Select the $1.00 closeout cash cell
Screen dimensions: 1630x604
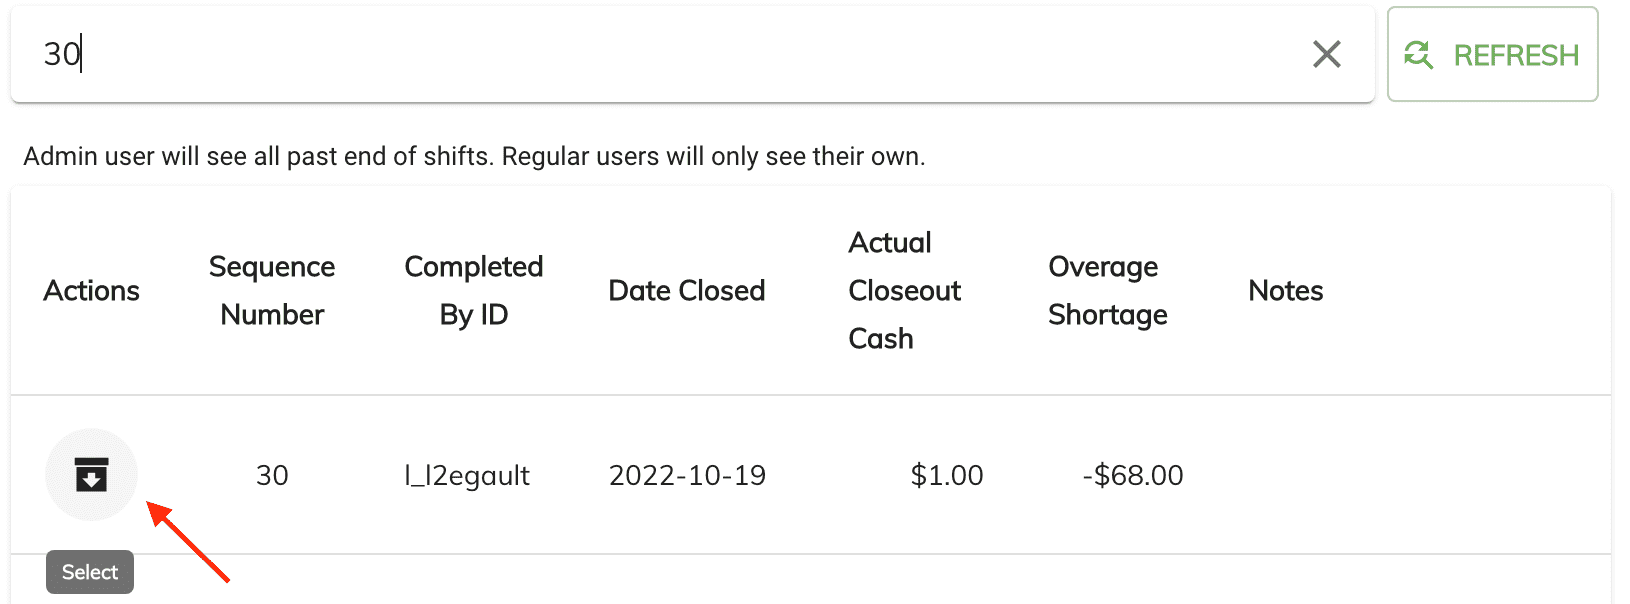[x=946, y=475]
